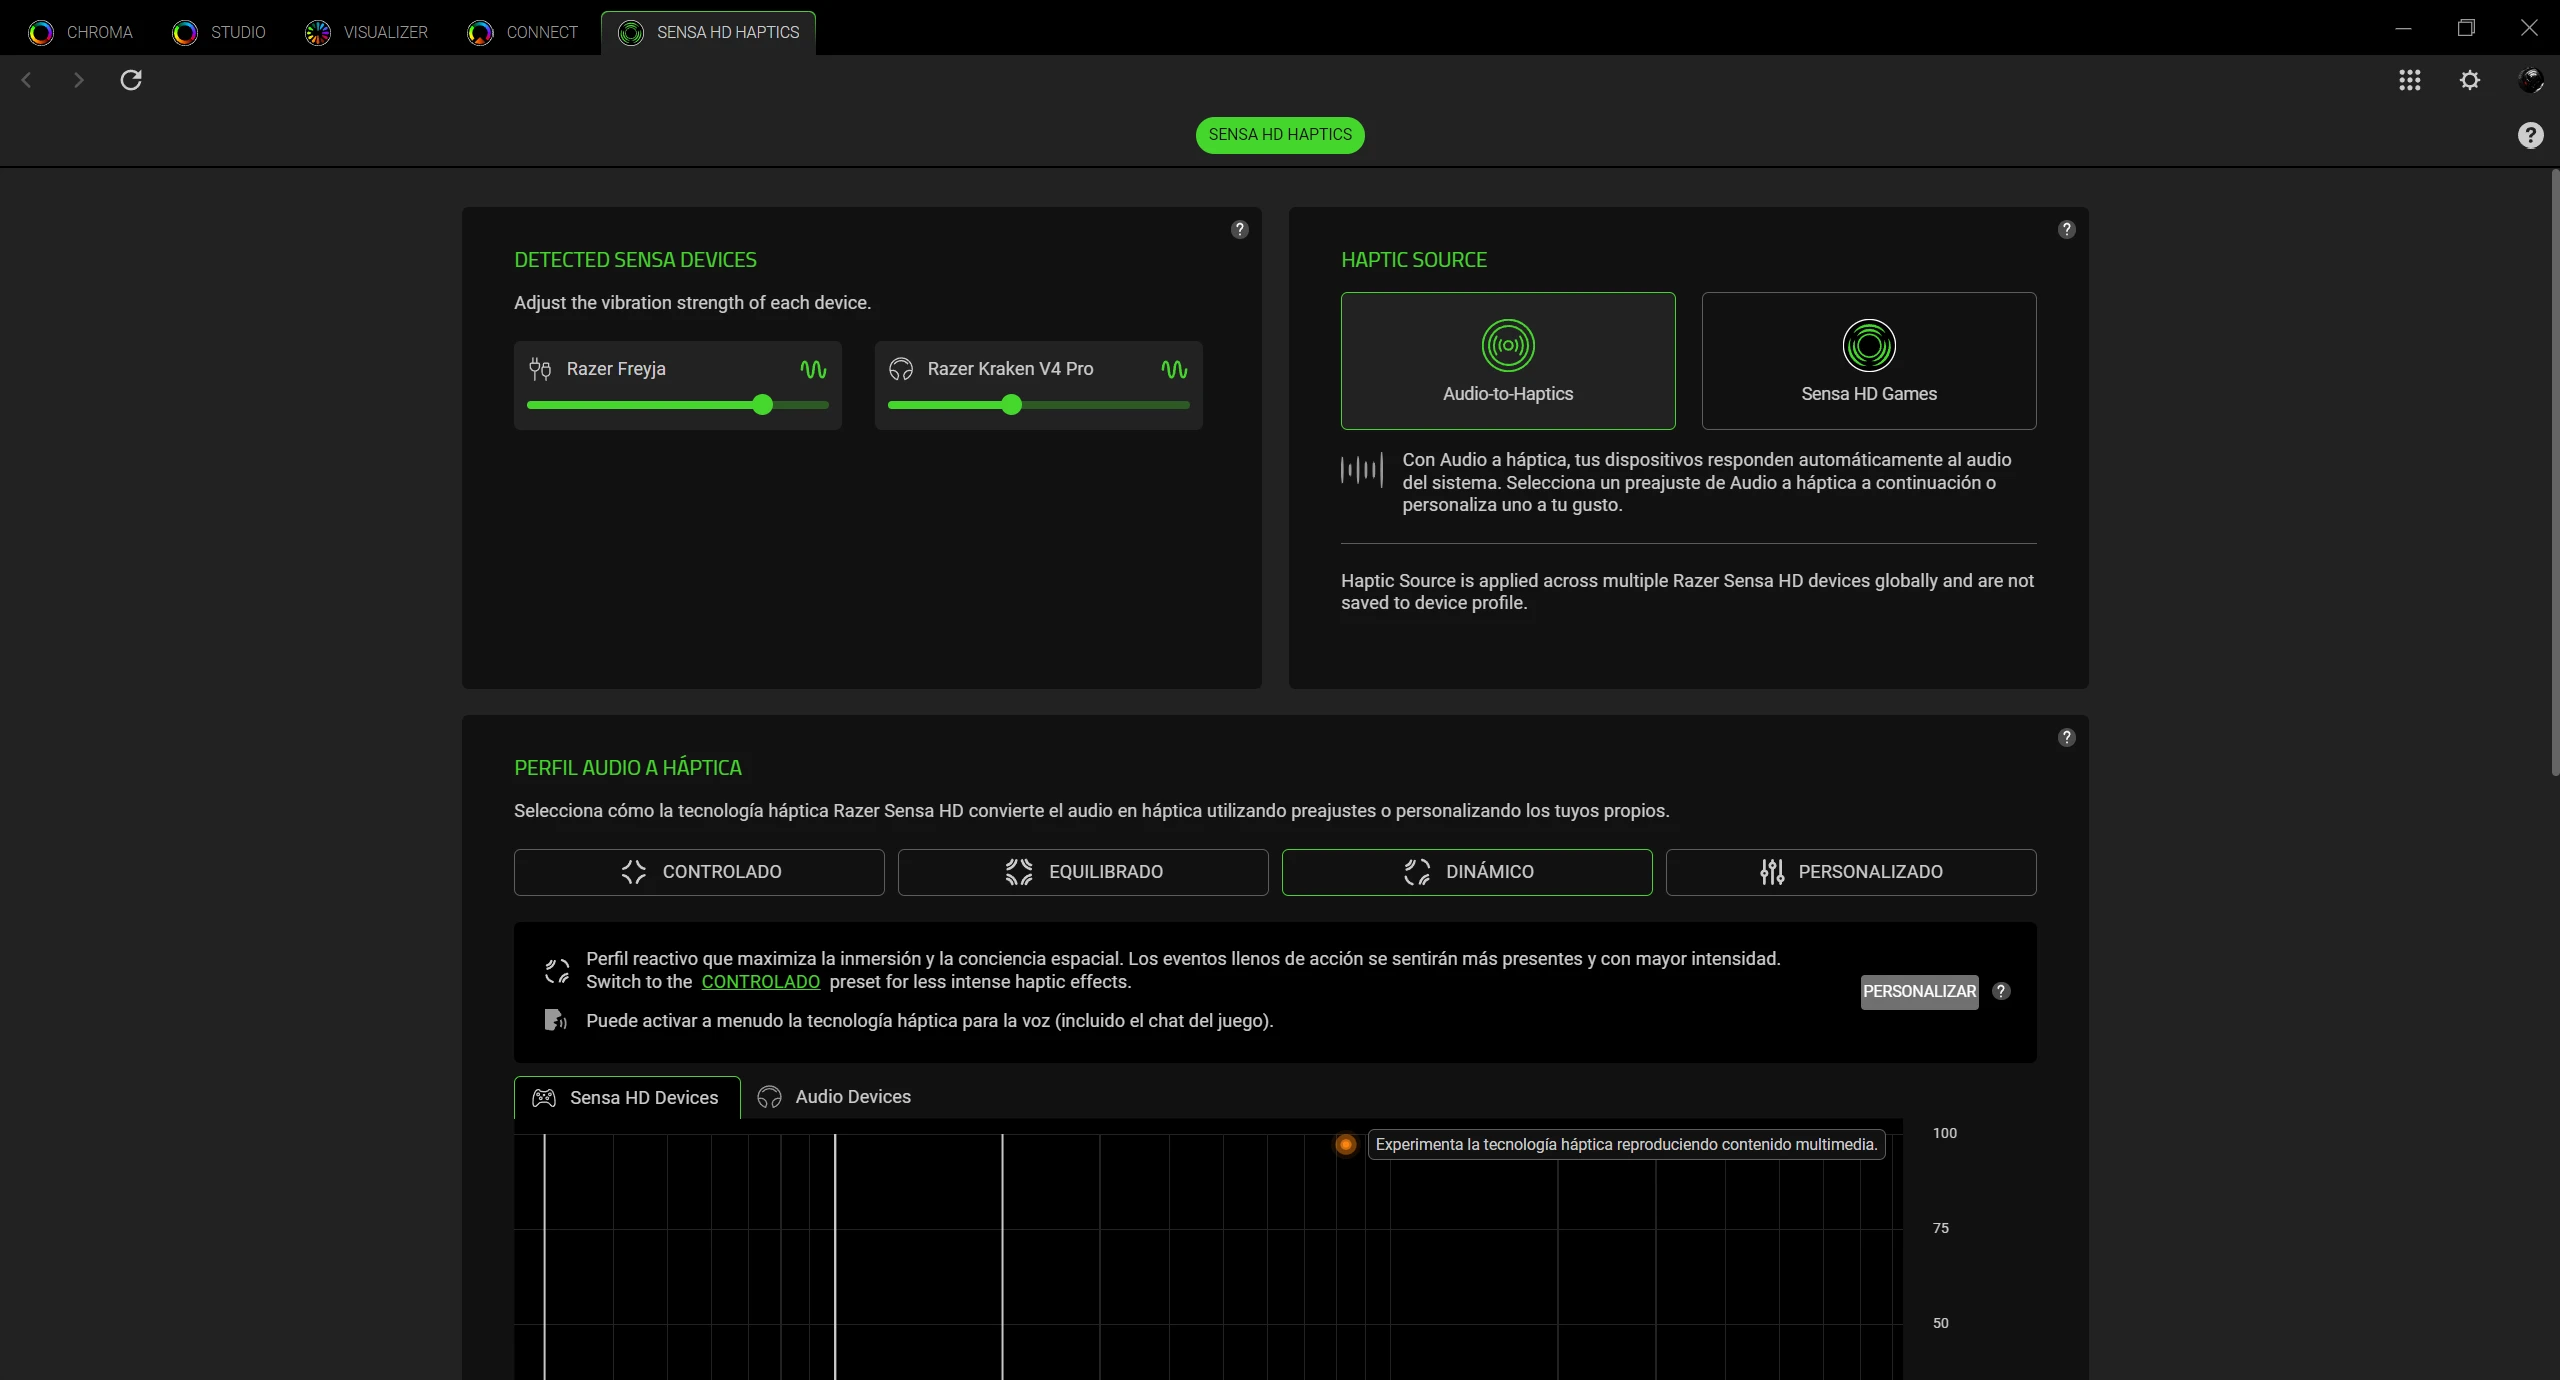The width and height of the screenshot is (2560, 1380).
Task: Click the CONTROLADO preset arrows icon
Action: pyautogui.click(x=634, y=872)
